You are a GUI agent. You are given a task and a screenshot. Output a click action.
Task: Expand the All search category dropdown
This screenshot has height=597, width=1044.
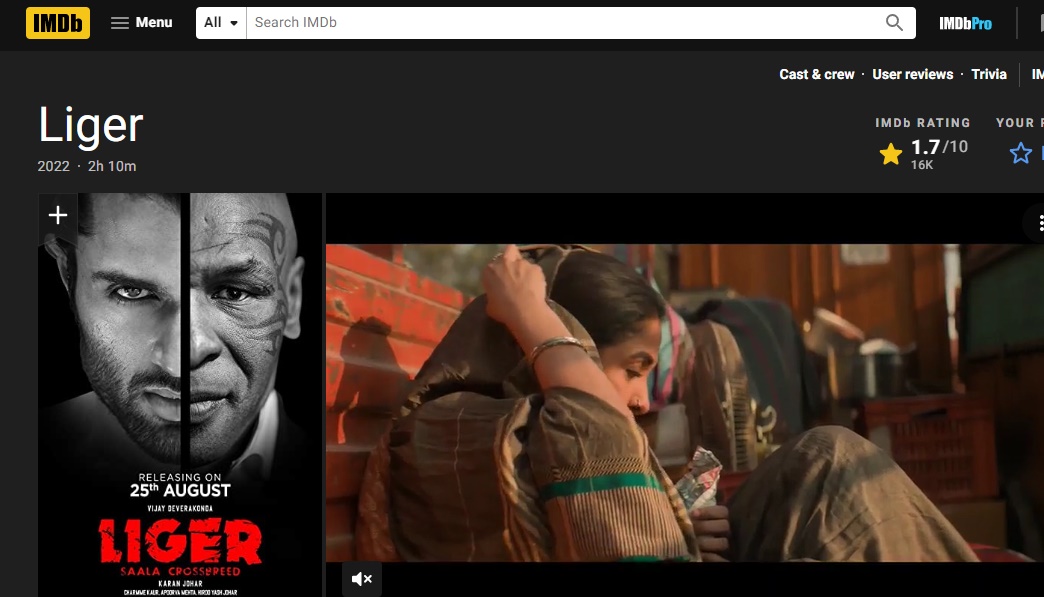tap(222, 22)
